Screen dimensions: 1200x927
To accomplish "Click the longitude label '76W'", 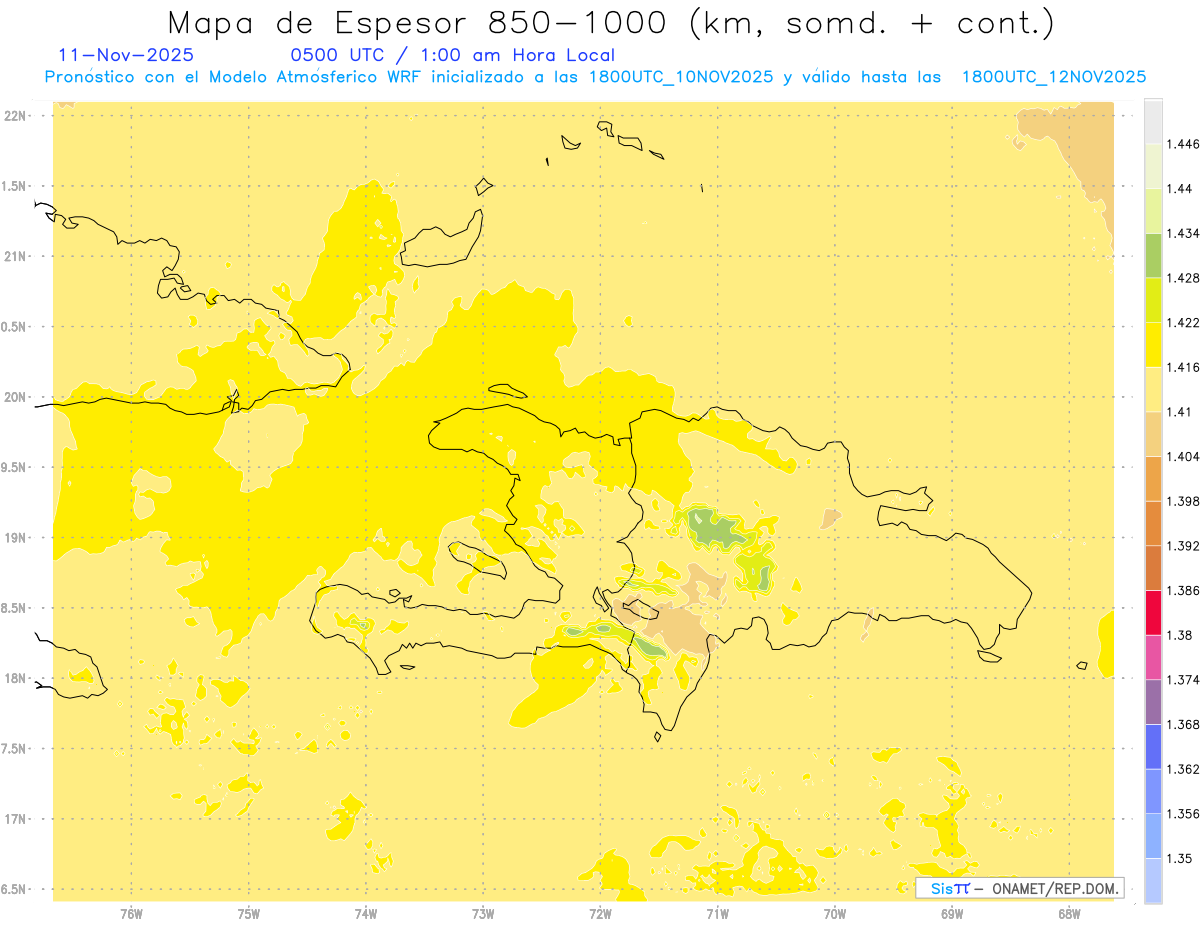I will click(132, 913).
